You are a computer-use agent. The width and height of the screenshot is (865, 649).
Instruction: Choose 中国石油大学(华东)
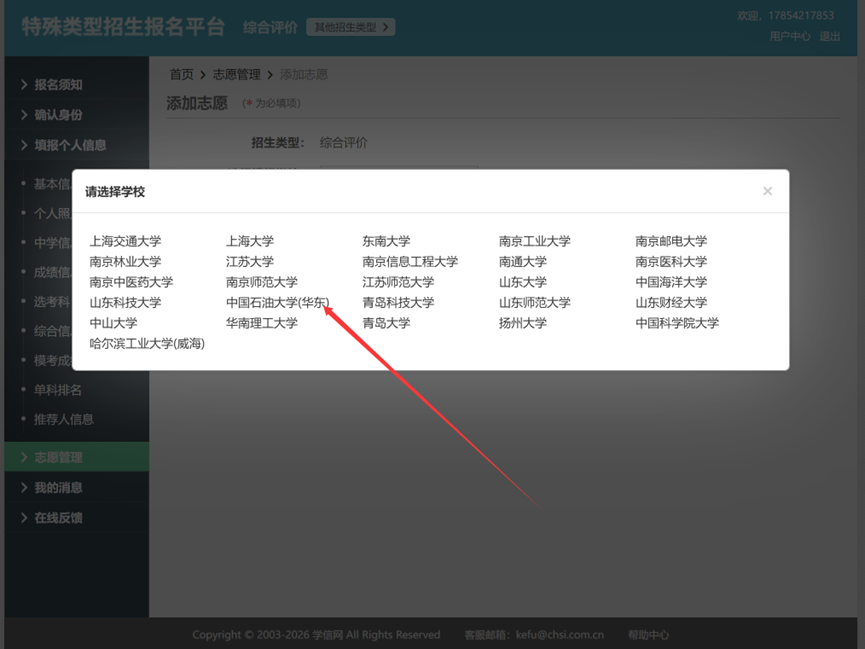click(277, 302)
